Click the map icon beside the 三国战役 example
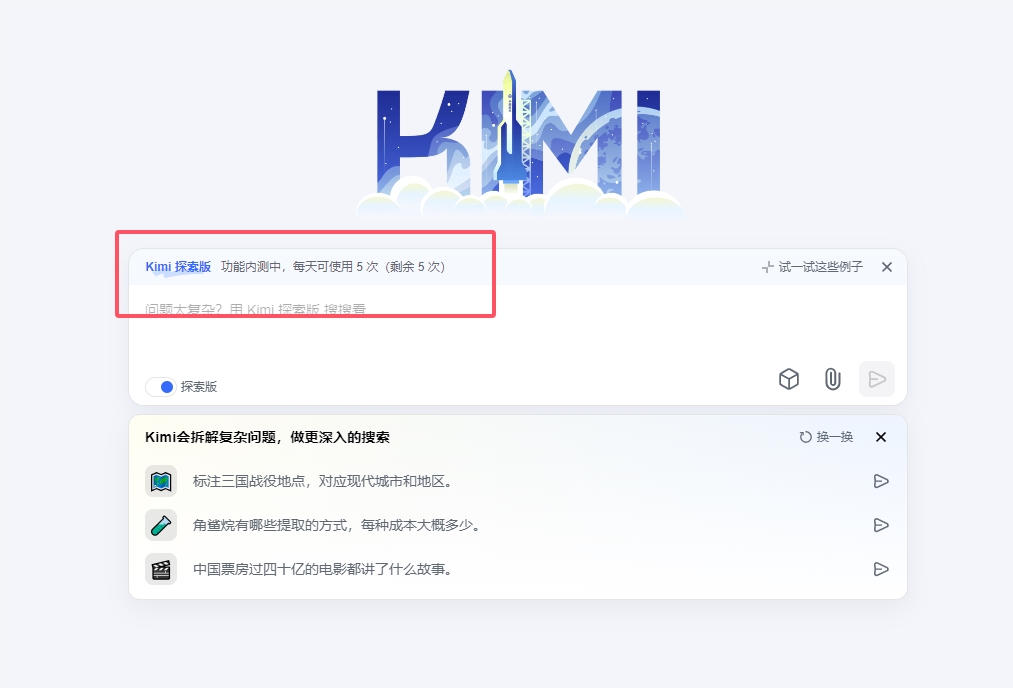This screenshot has height=688, width=1013. (161, 481)
